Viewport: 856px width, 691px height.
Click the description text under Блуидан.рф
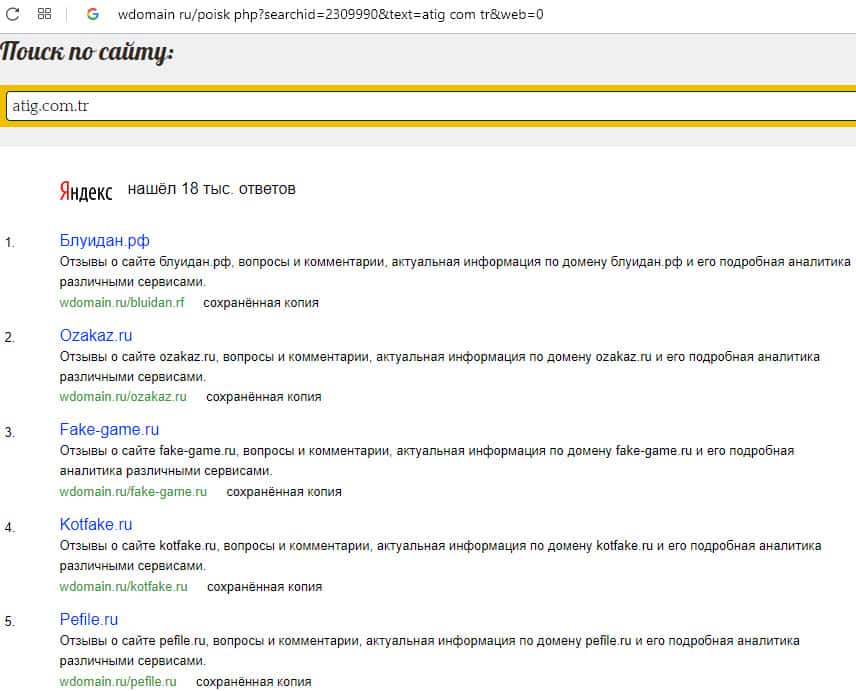point(455,272)
